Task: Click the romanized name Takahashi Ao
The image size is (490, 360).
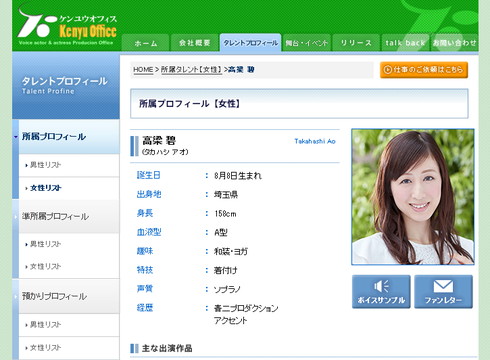Action: [x=315, y=141]
